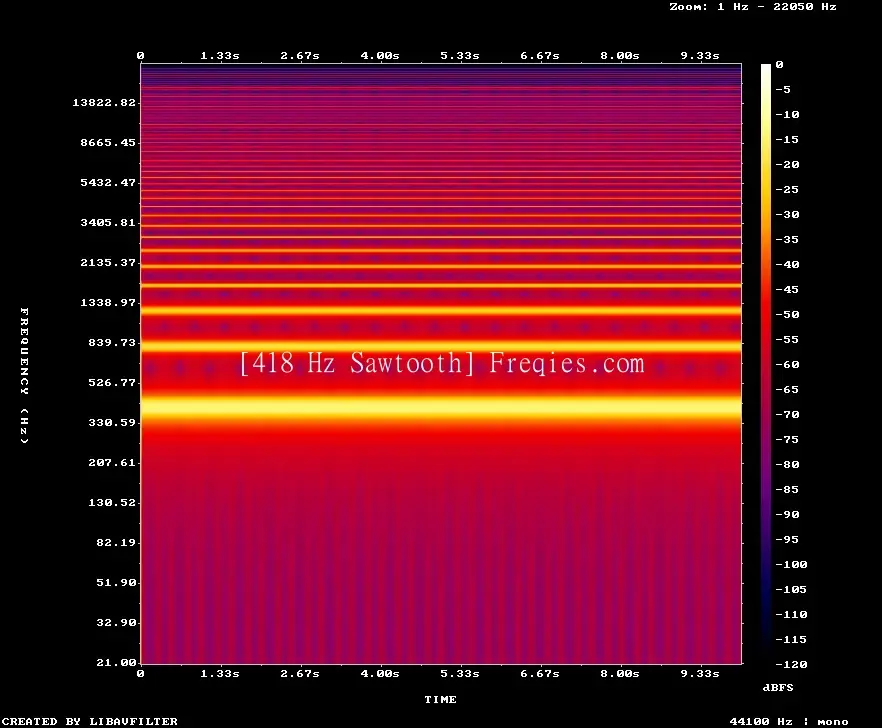Click 5.33s on the top time axis
This screenshot has width=882, height=728.
(460, 56)
